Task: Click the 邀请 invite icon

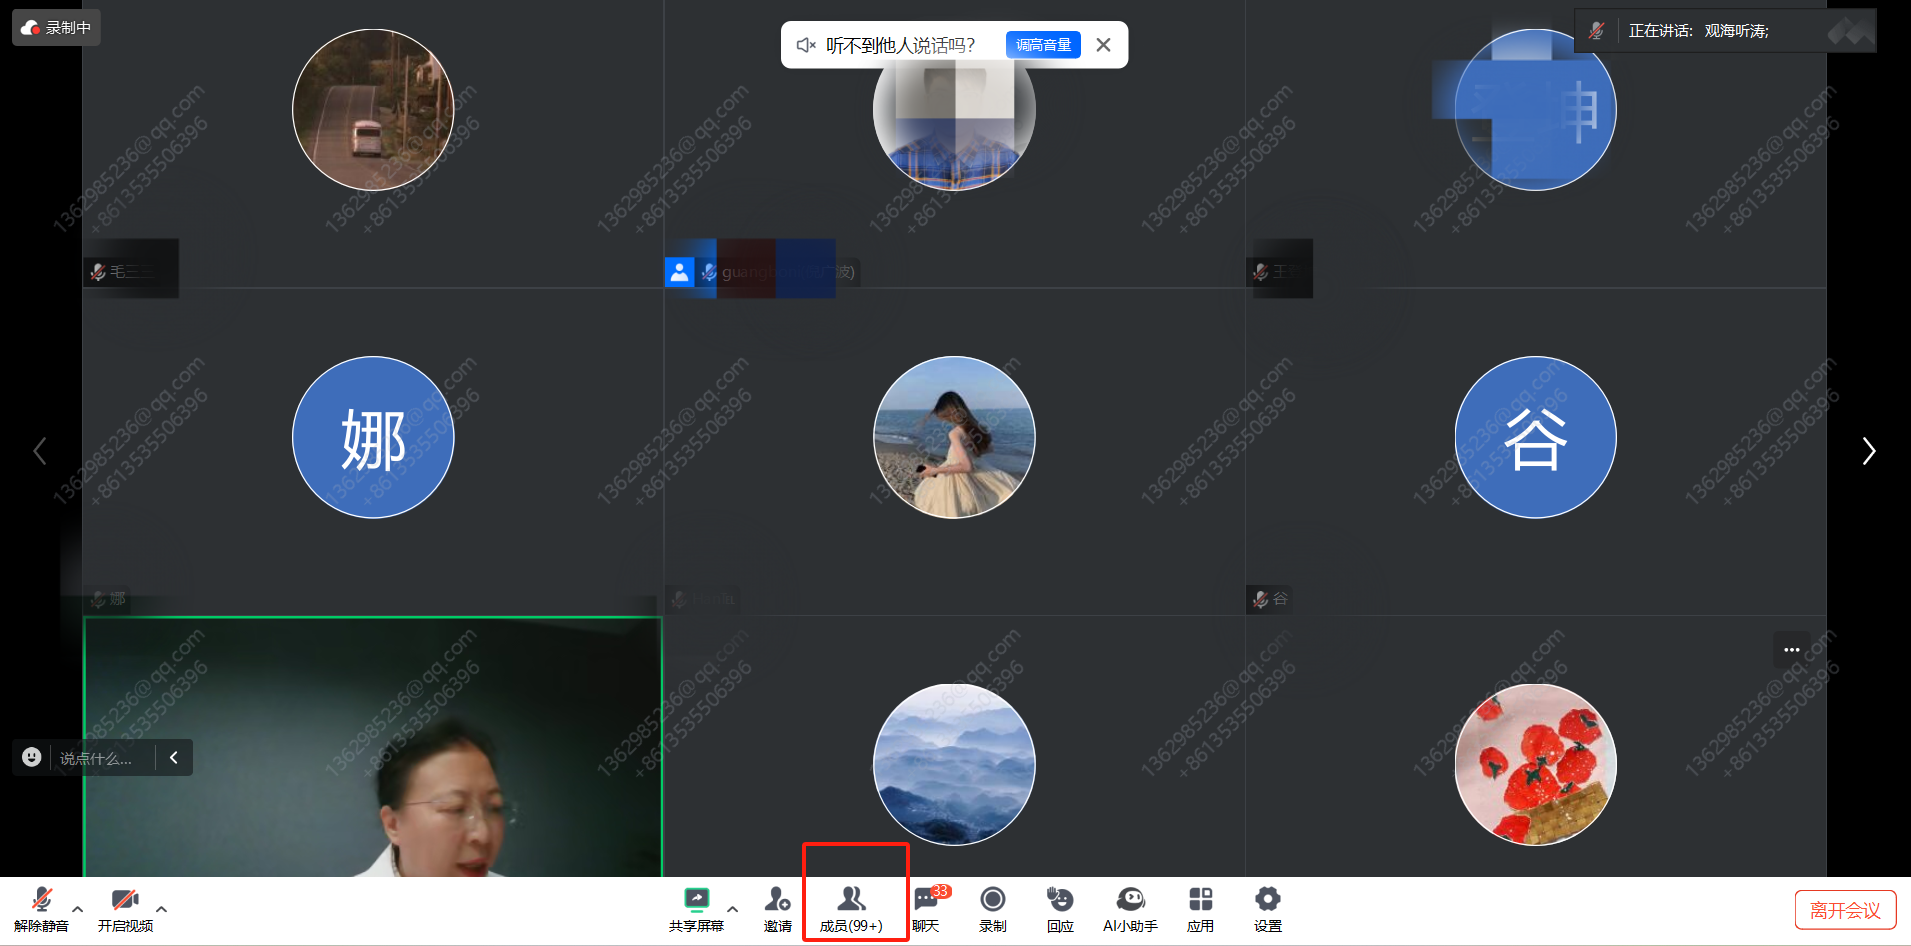Action: tap(777, 908)
